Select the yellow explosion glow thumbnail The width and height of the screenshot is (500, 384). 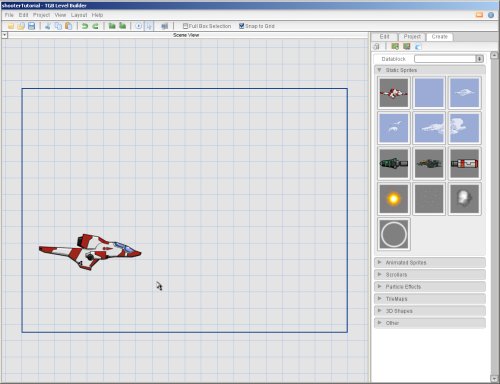(x=394, y=199)
